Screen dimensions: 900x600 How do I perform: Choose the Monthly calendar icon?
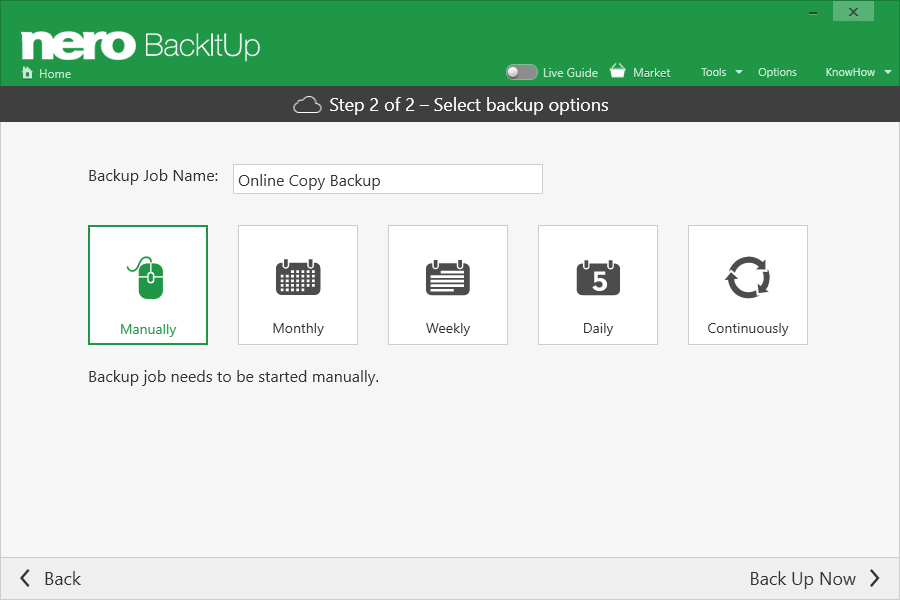298,277
